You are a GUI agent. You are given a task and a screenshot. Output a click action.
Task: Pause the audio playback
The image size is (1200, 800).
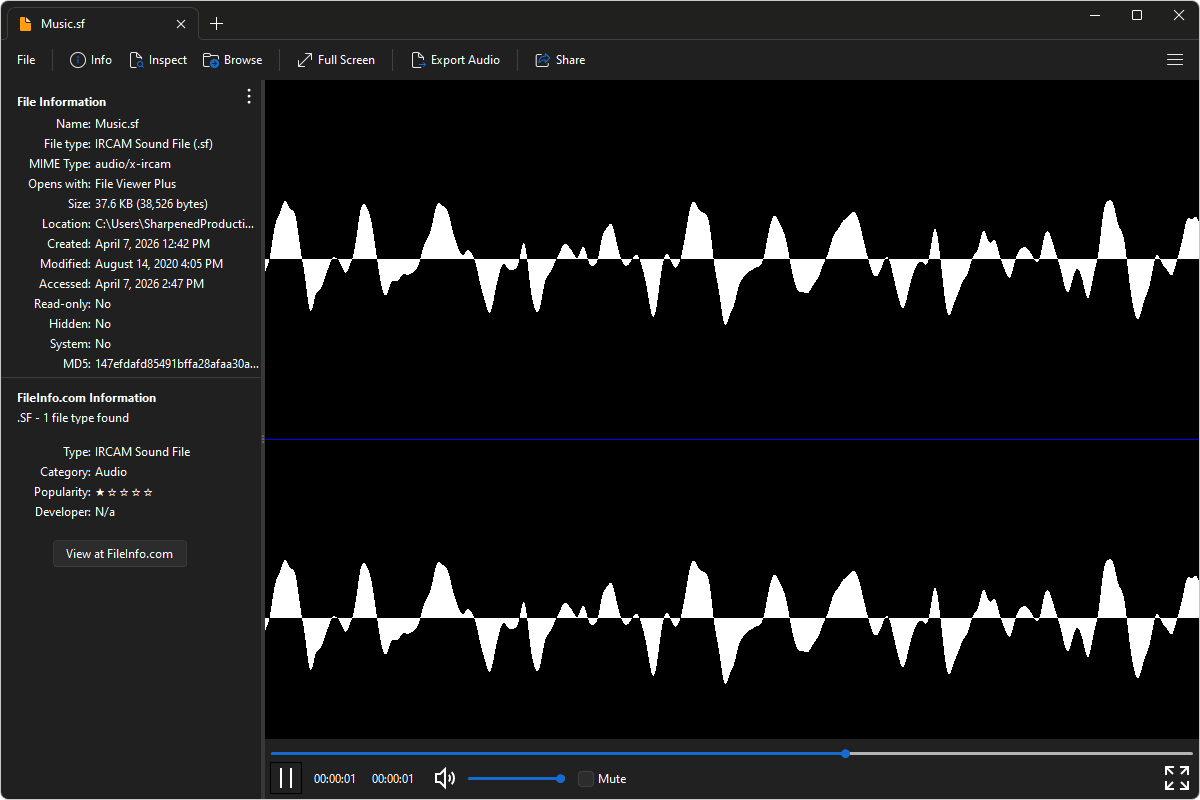pos(286,778)
